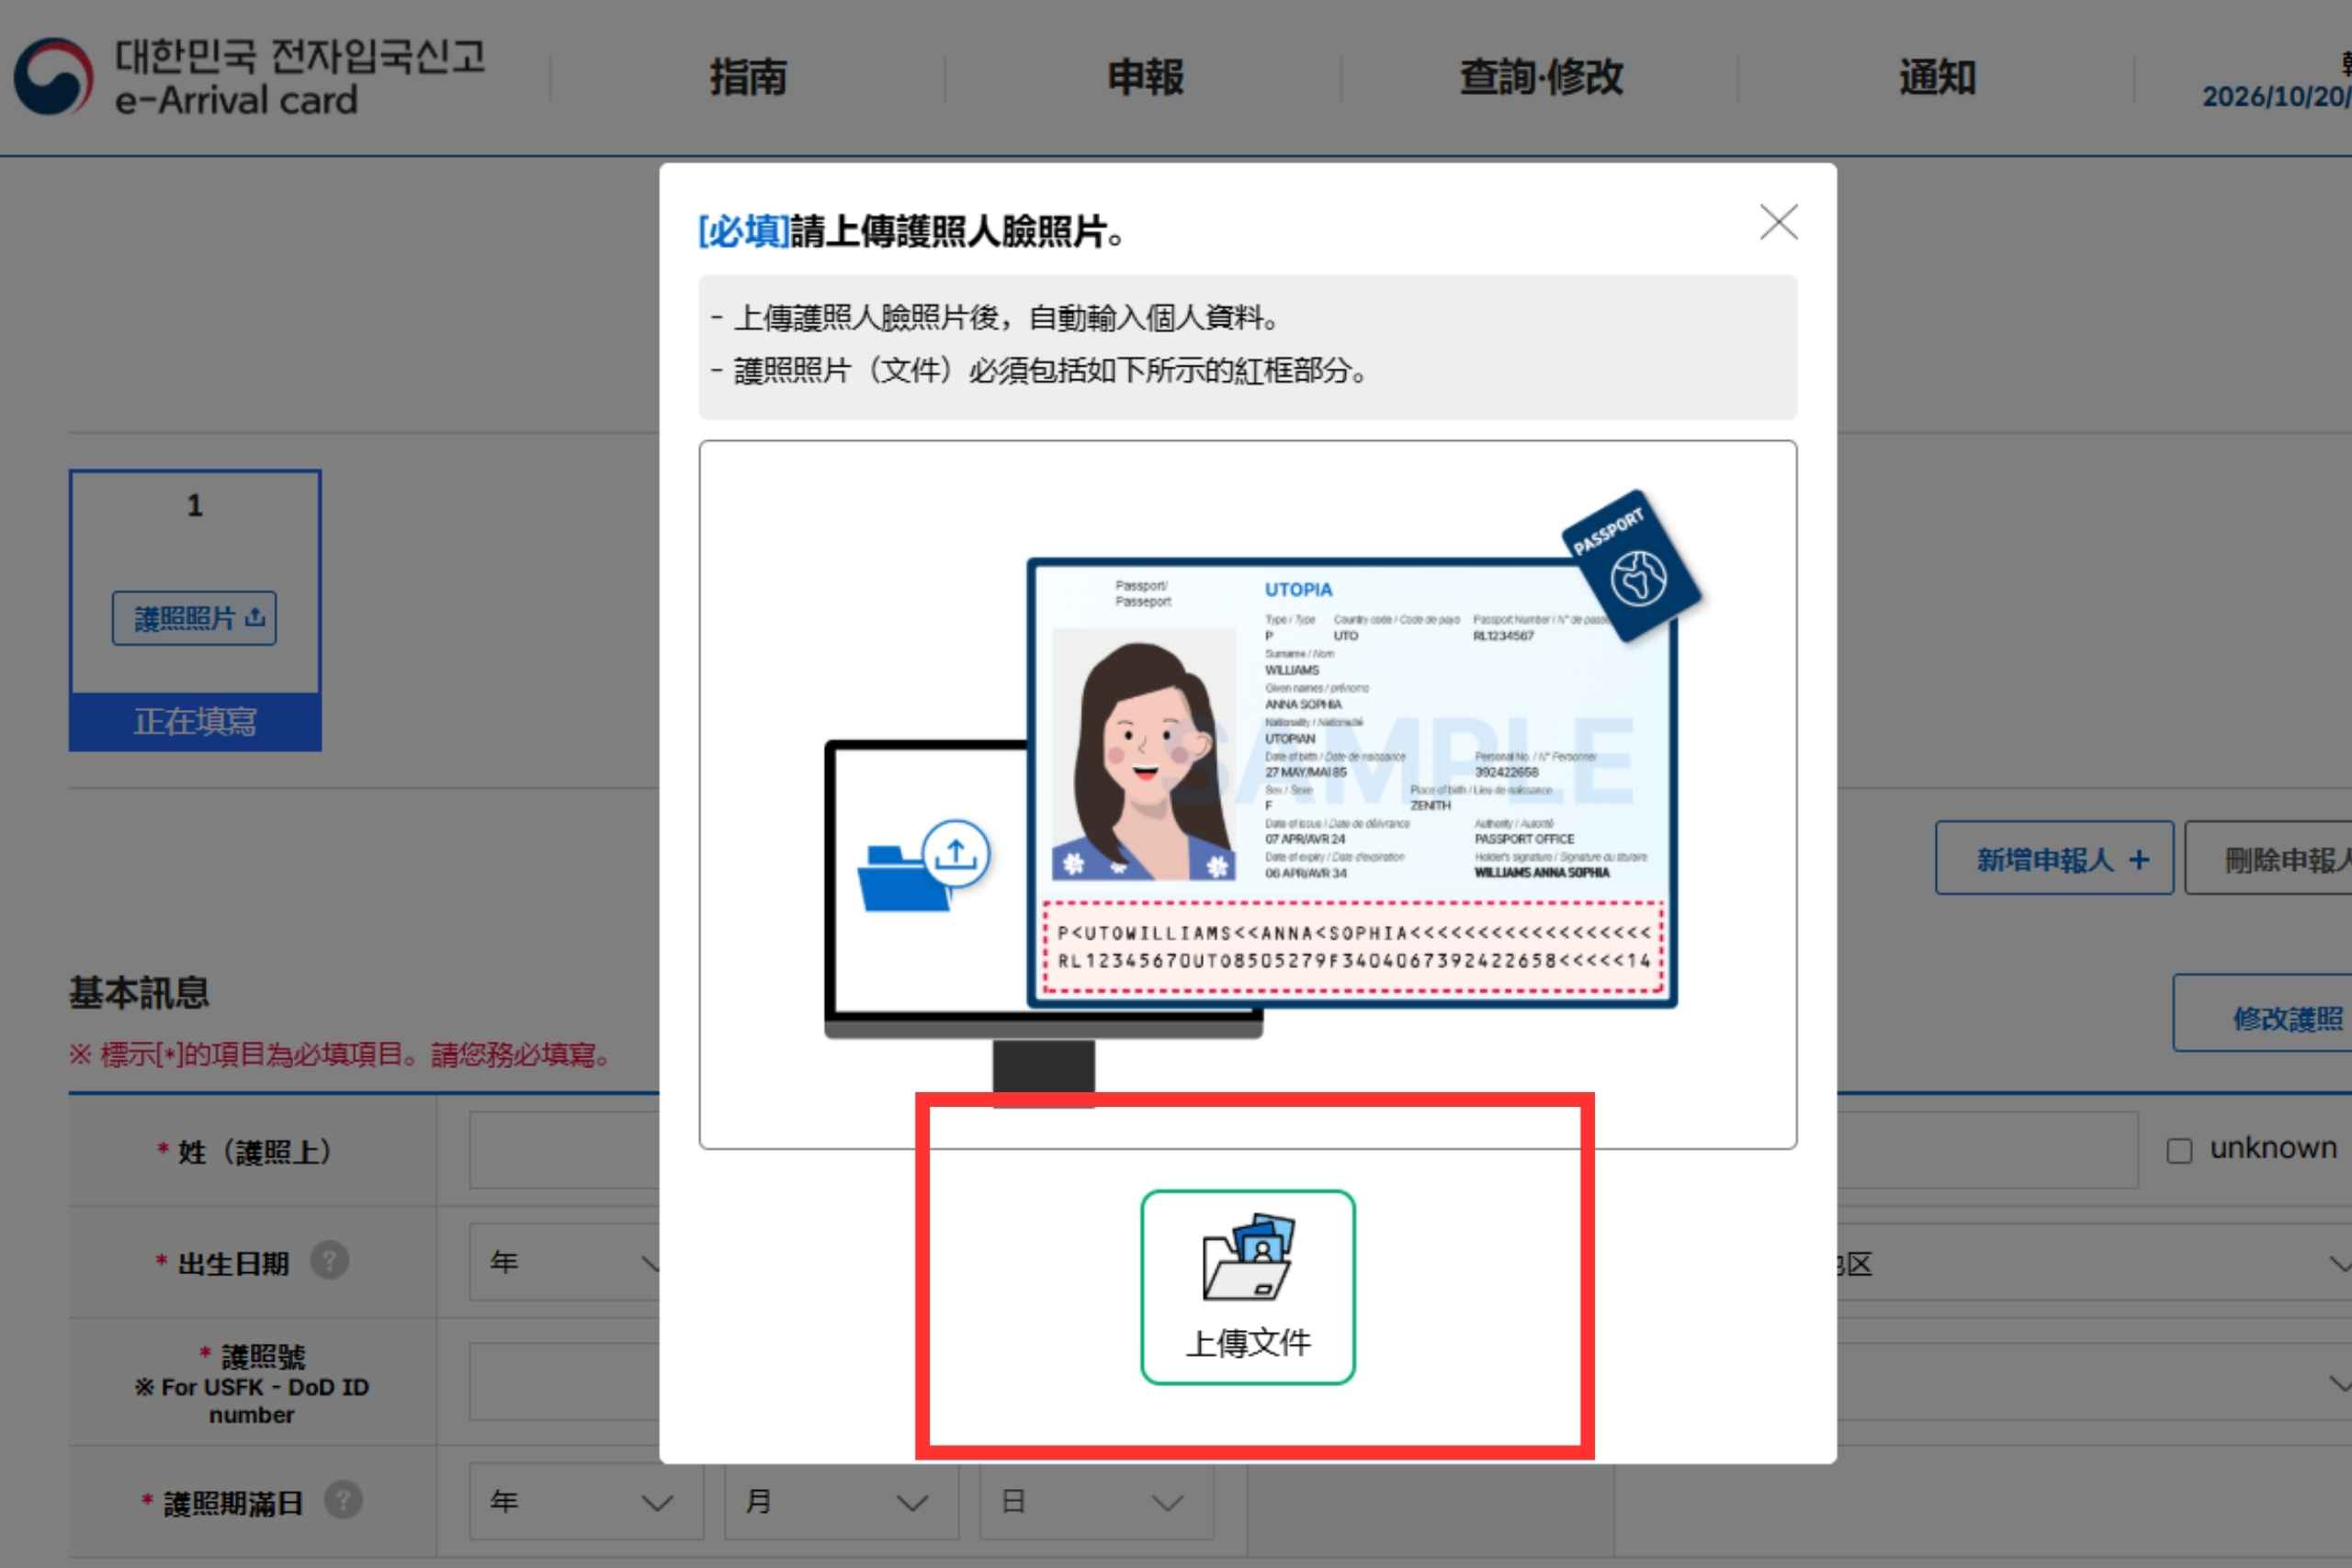Viewport: 2352px width, 1568px height.
Task: Click the 護照號 passport number field
Action: click(565, 1383)
